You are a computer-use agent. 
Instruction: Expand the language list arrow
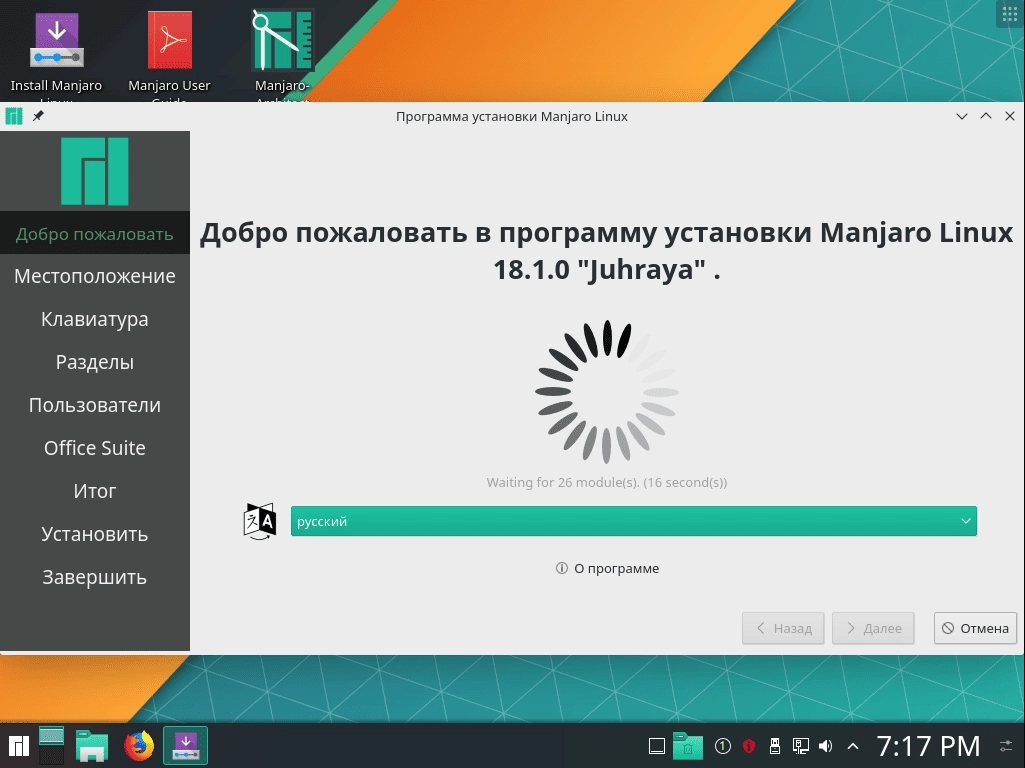pyautogui.click(x=965, y=521)
